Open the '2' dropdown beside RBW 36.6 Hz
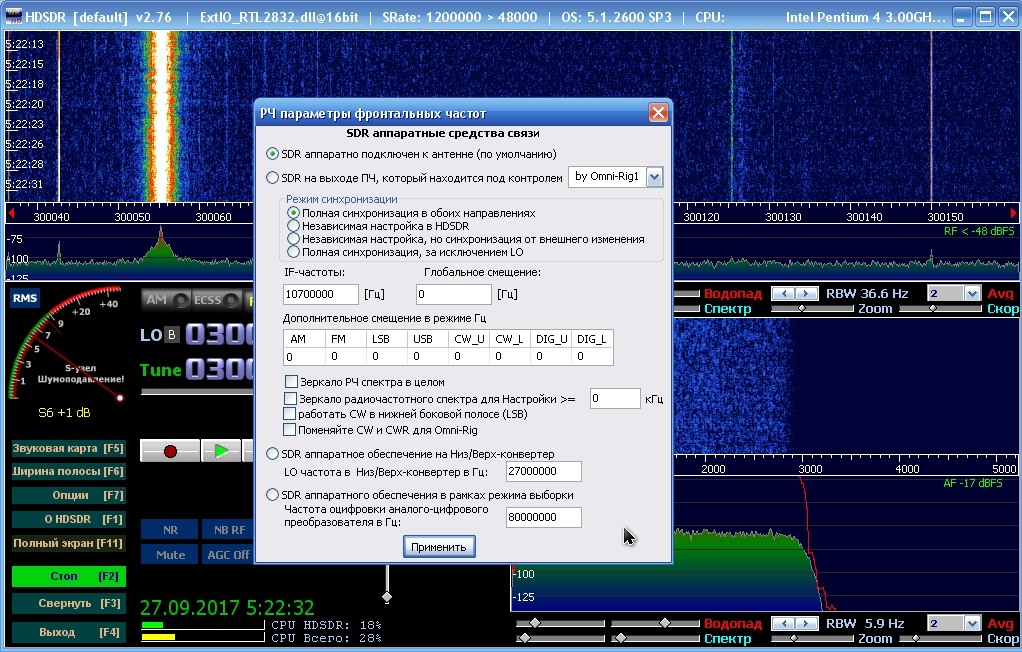 pos(972,293)
